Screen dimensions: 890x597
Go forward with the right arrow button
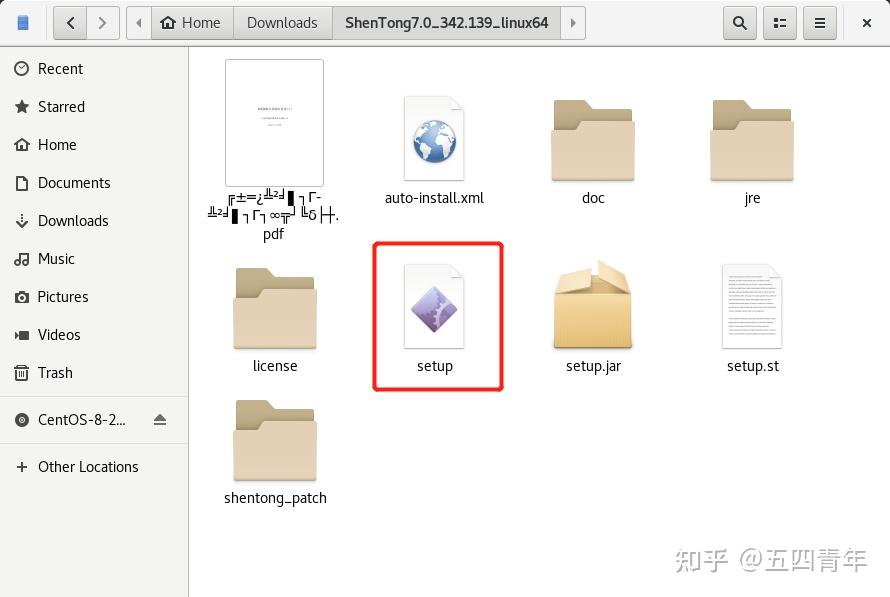pyautogui.click(x=102, y=23)
